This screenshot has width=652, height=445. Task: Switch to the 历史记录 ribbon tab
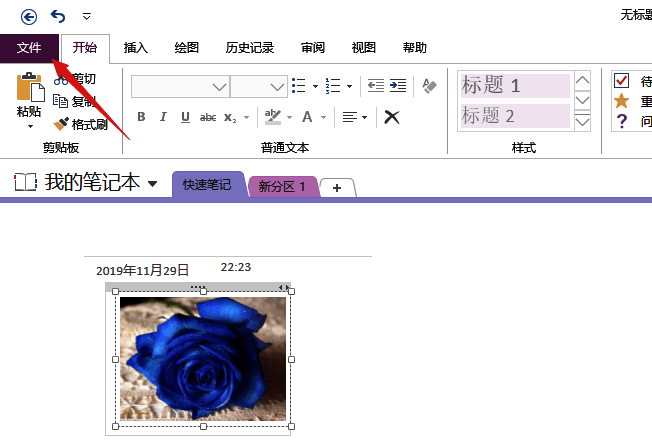[250, 48]
